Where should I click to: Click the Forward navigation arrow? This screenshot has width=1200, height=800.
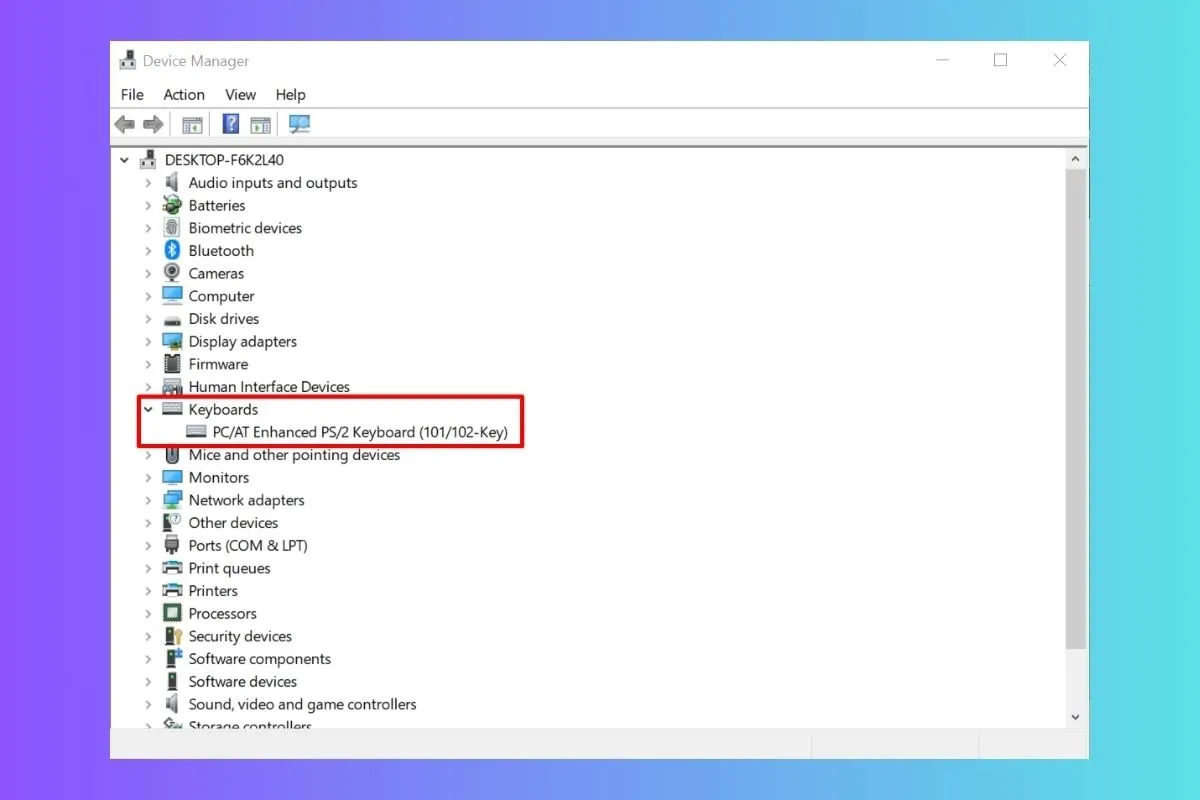click(153, 123)
